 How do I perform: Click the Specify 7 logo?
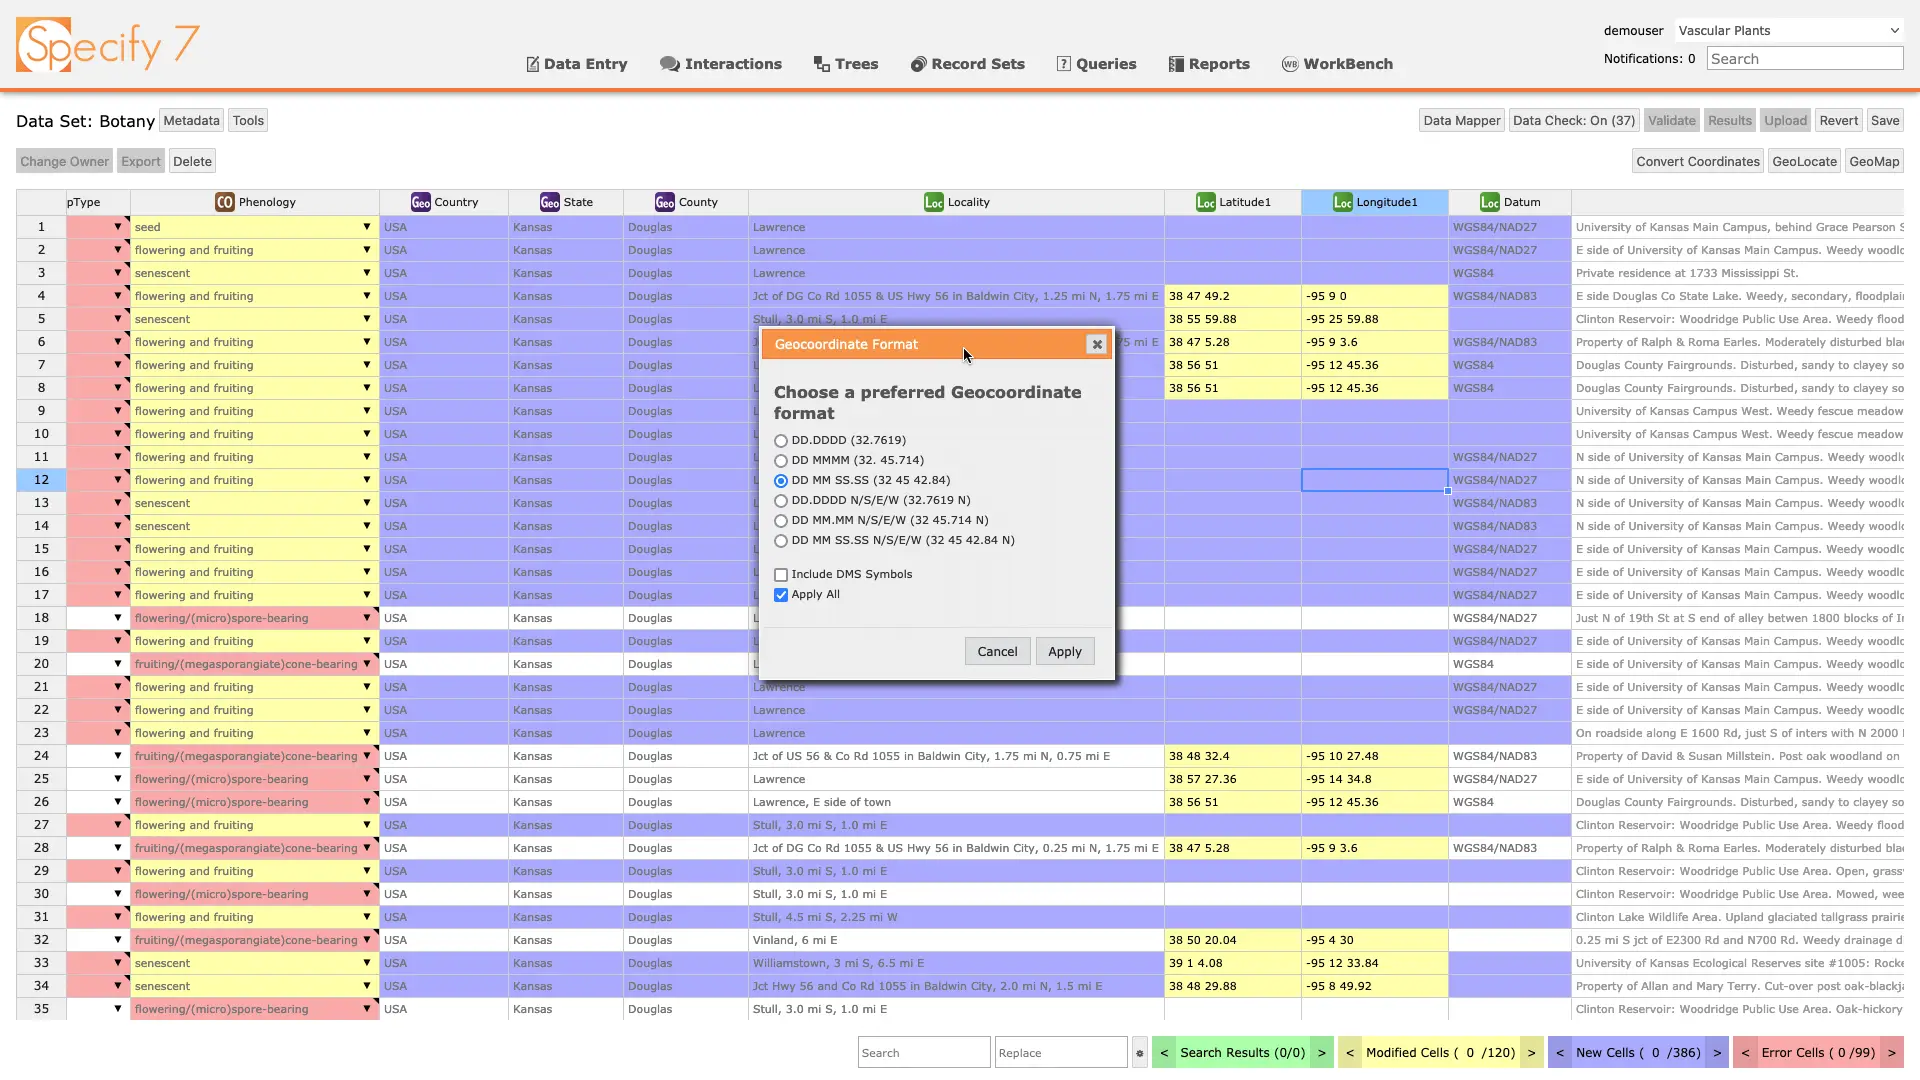pos(107,45)
